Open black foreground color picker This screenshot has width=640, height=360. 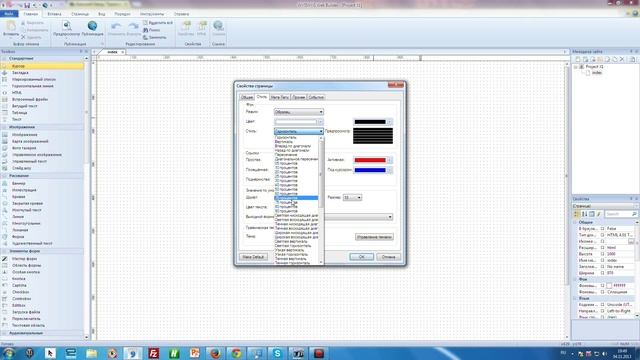(373, 122)
